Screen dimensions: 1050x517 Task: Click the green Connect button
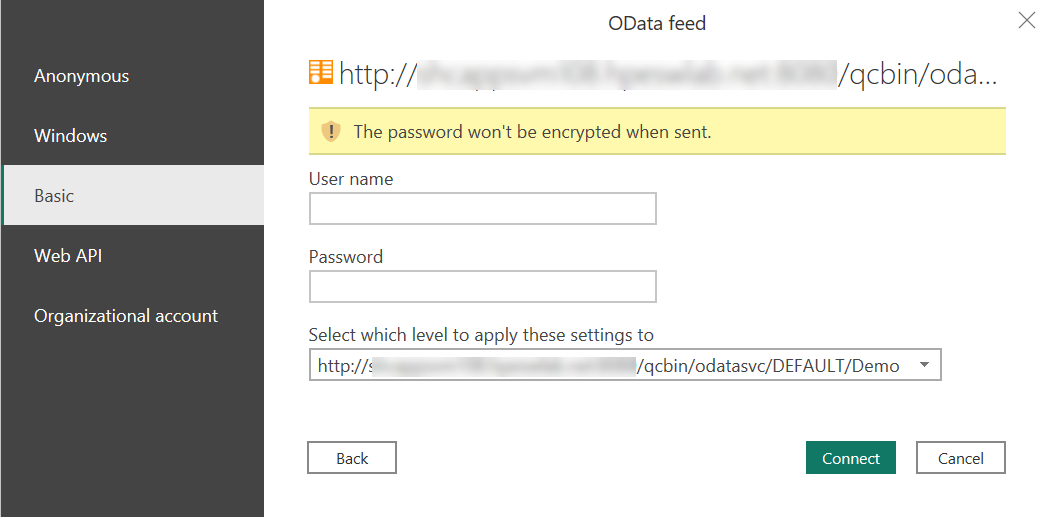coord(850,458)
